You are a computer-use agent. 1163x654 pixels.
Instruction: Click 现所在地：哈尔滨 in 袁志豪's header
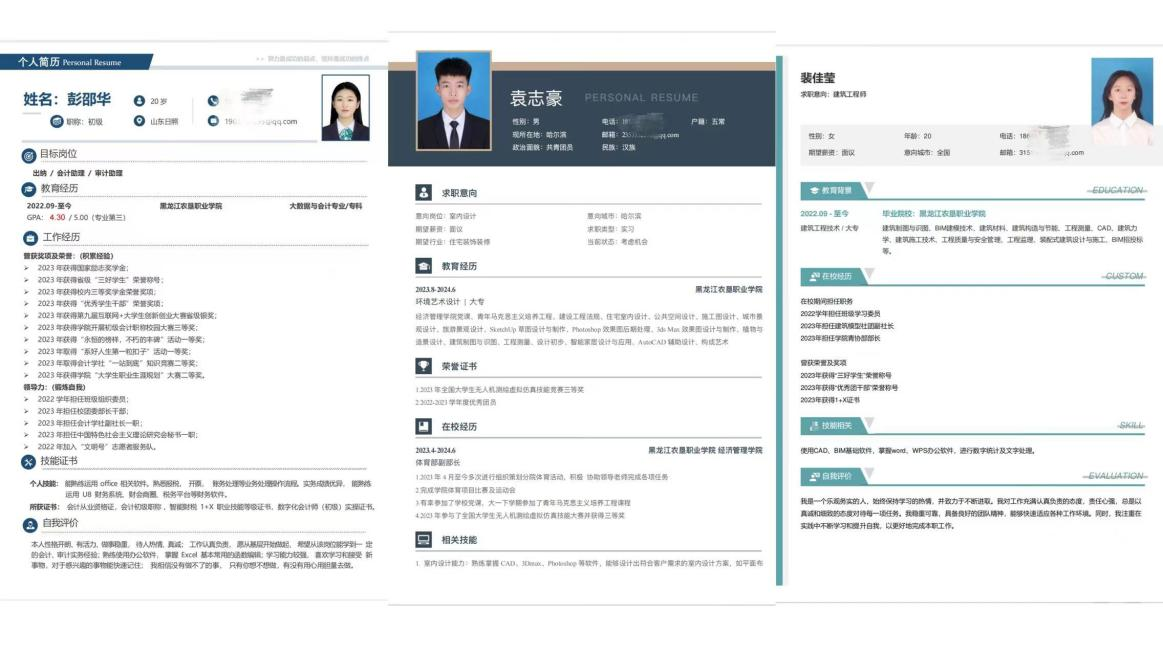pyautogui.click(x=539, y=135)
